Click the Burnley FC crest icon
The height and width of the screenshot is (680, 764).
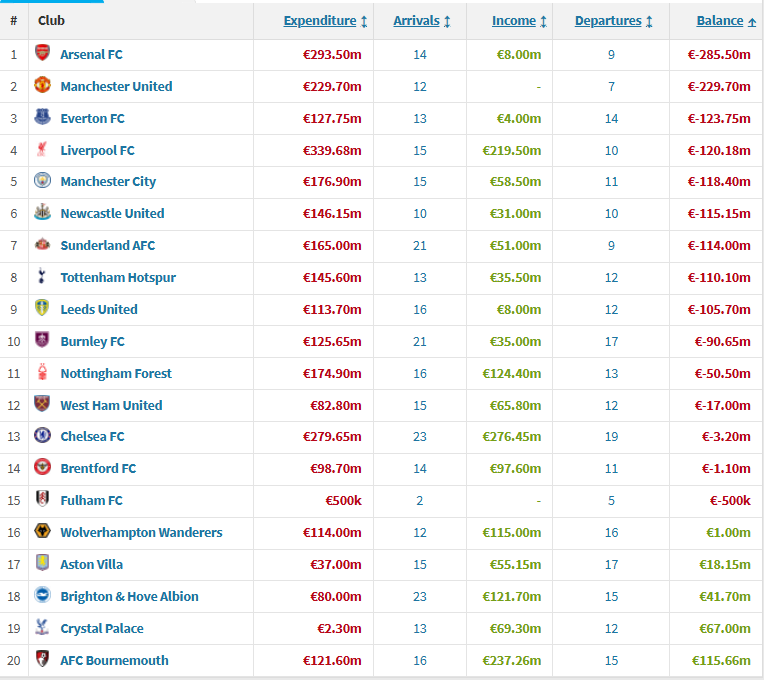(42, 340)
